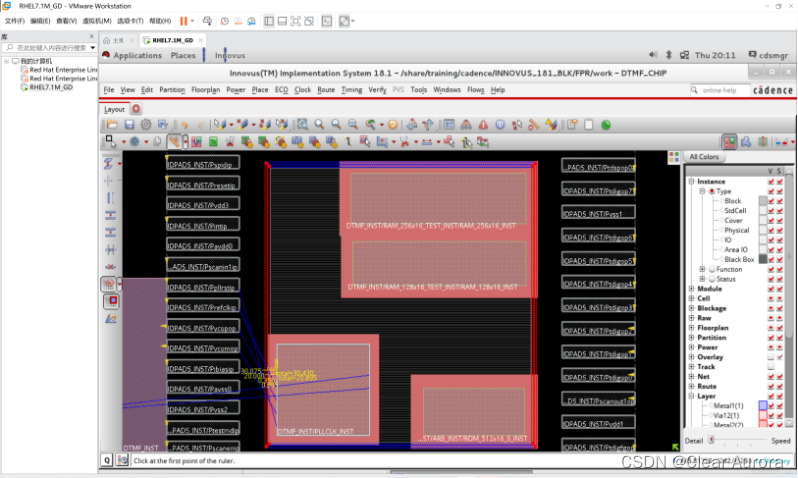Click the Q button at bottom left
The image size is (798, 478).
[107, 460]
